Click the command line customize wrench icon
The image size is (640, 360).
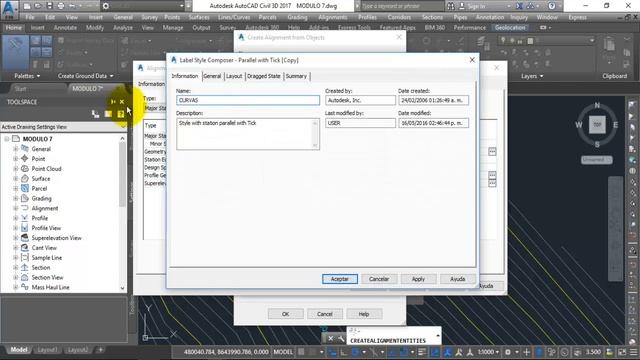[x=341, y=338]
